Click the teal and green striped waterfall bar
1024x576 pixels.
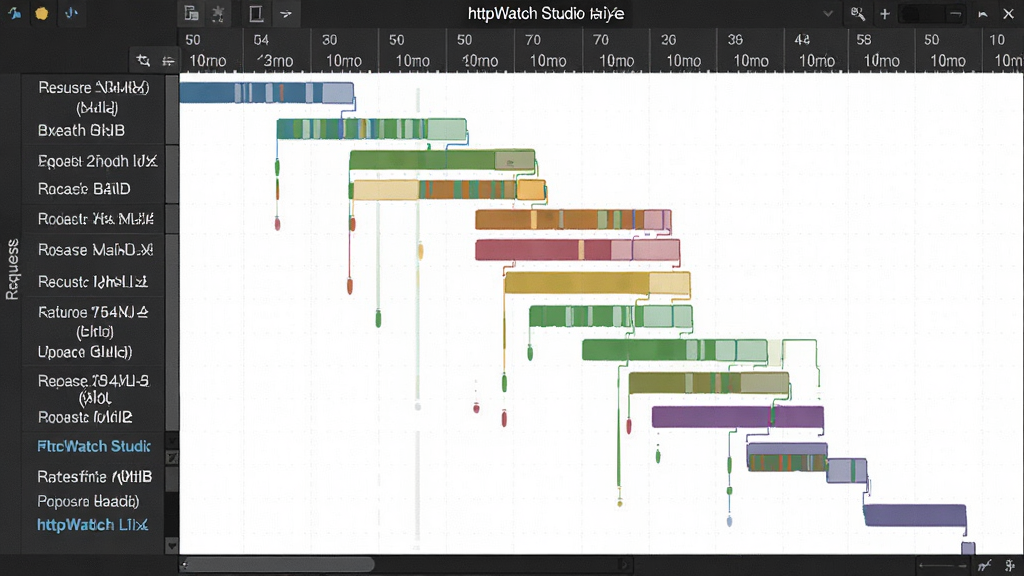[371, 129]
